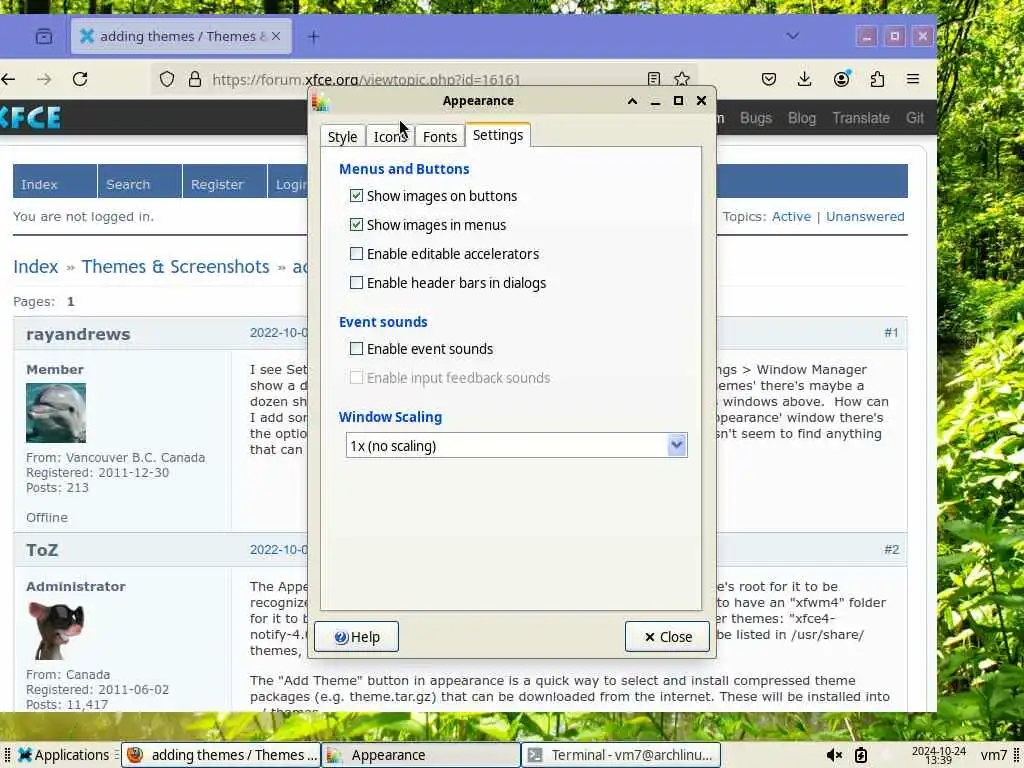Click ToZ username
The width and height of the screenshot is (1024, 768).
point(42,550)
